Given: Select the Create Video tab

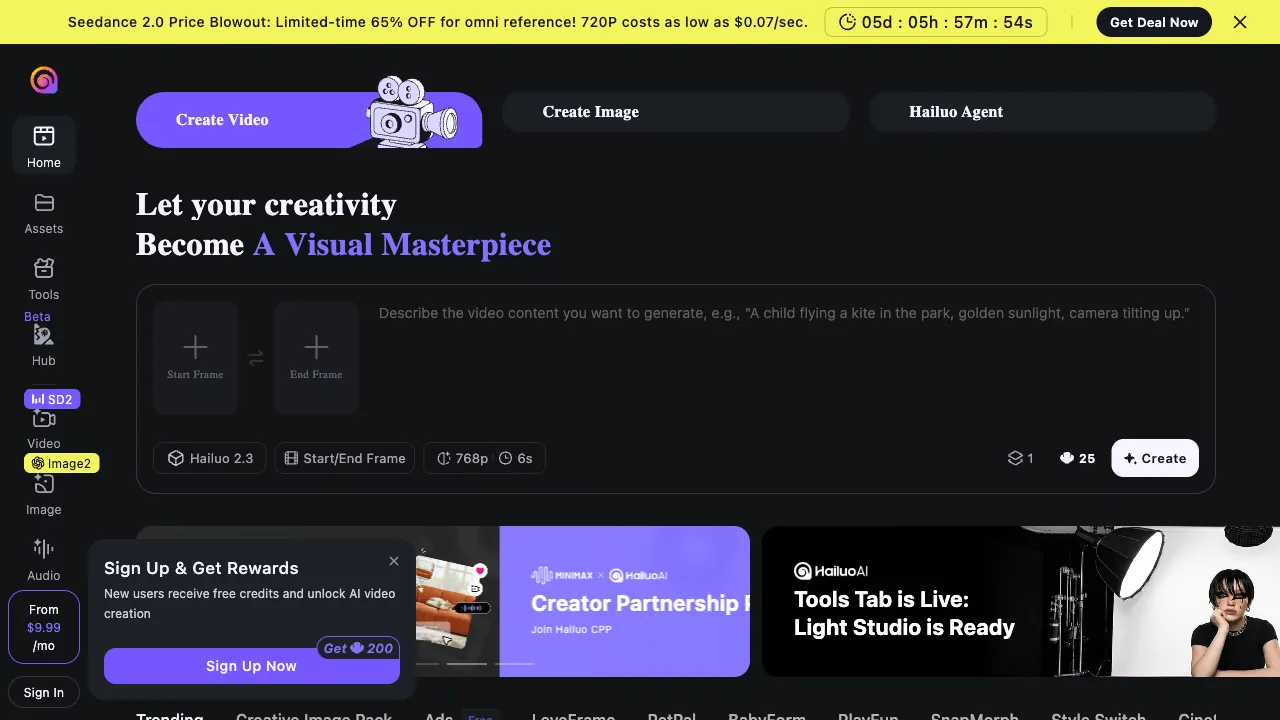Looking at the screenshot, I should tap(309, 119).
